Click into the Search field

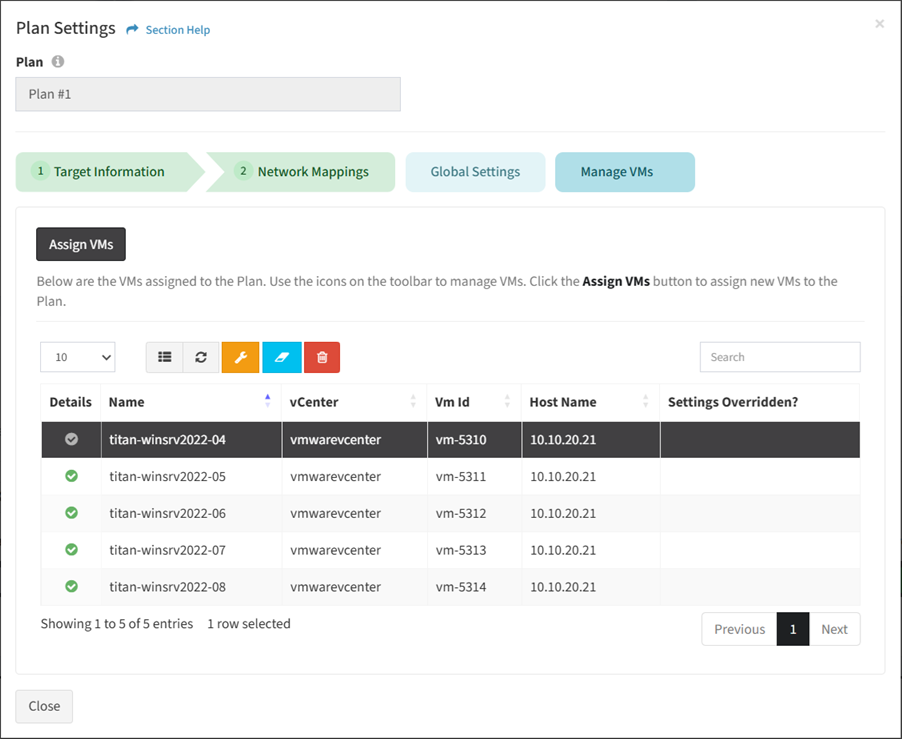[x=780, y=357]
